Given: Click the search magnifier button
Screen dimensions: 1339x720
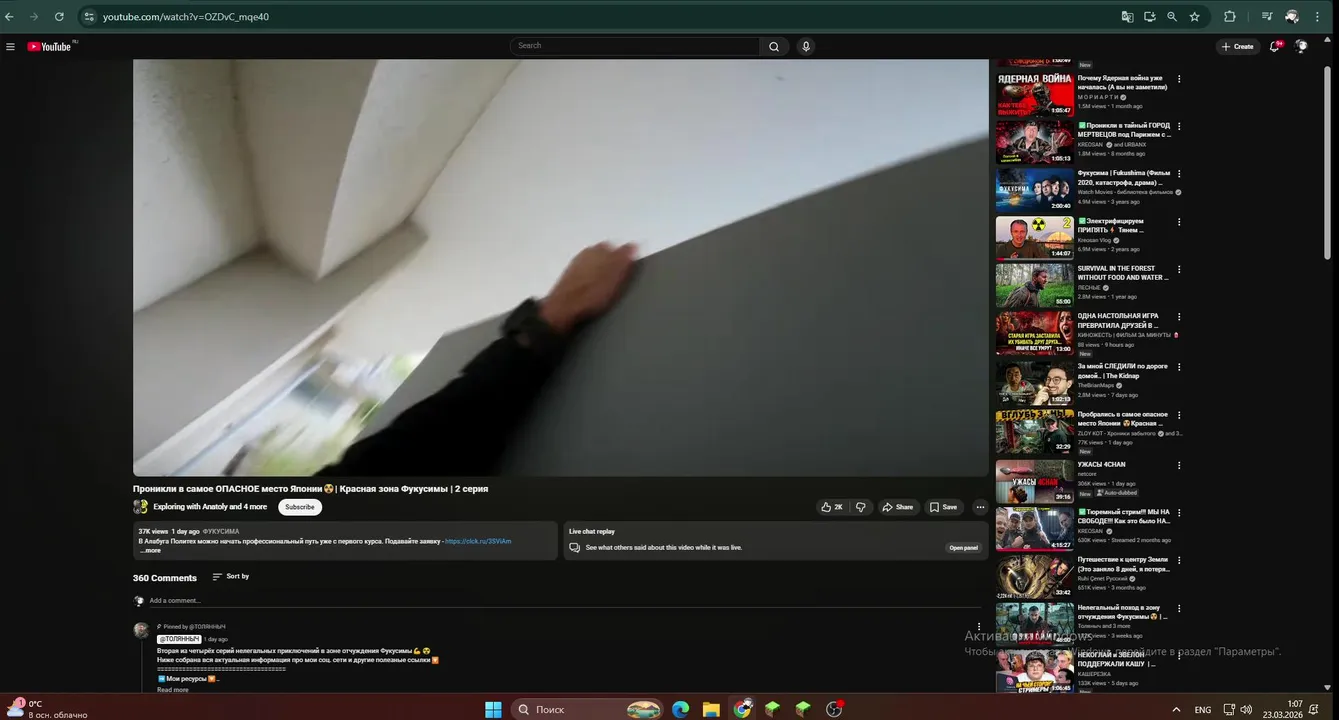Looking at the screenshot, I should point(774,46).
